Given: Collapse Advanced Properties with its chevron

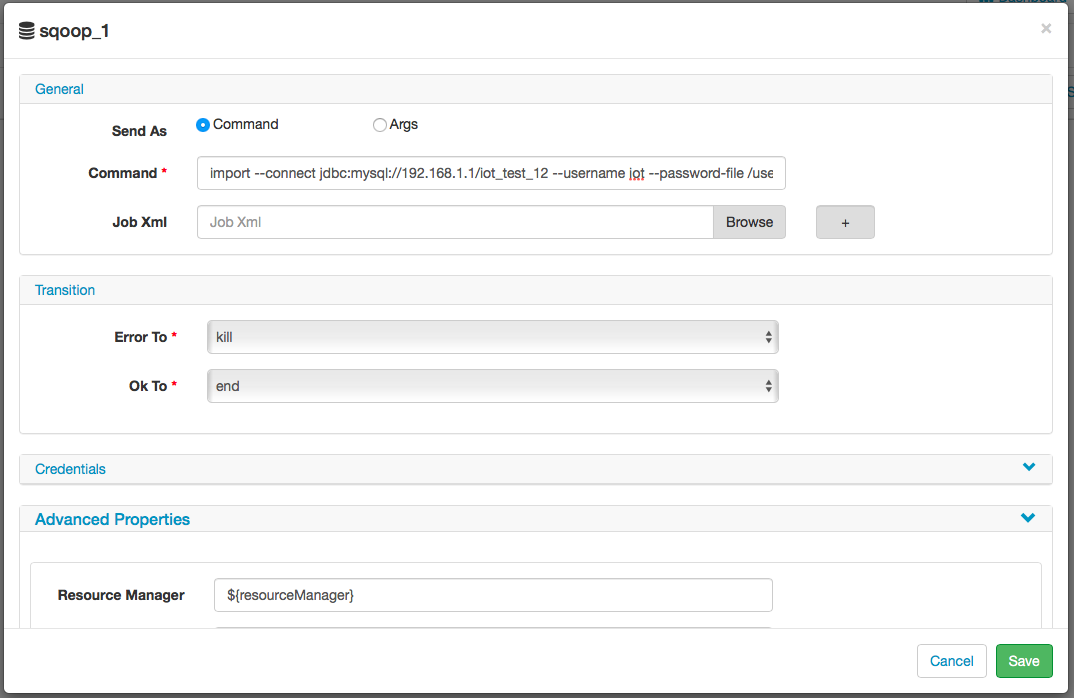Looking at the screenshot, I should [x=1028, y=518].
